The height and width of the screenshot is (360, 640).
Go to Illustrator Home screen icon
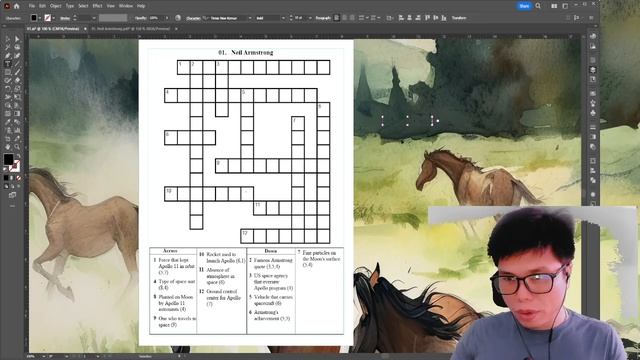pos(16,6)
